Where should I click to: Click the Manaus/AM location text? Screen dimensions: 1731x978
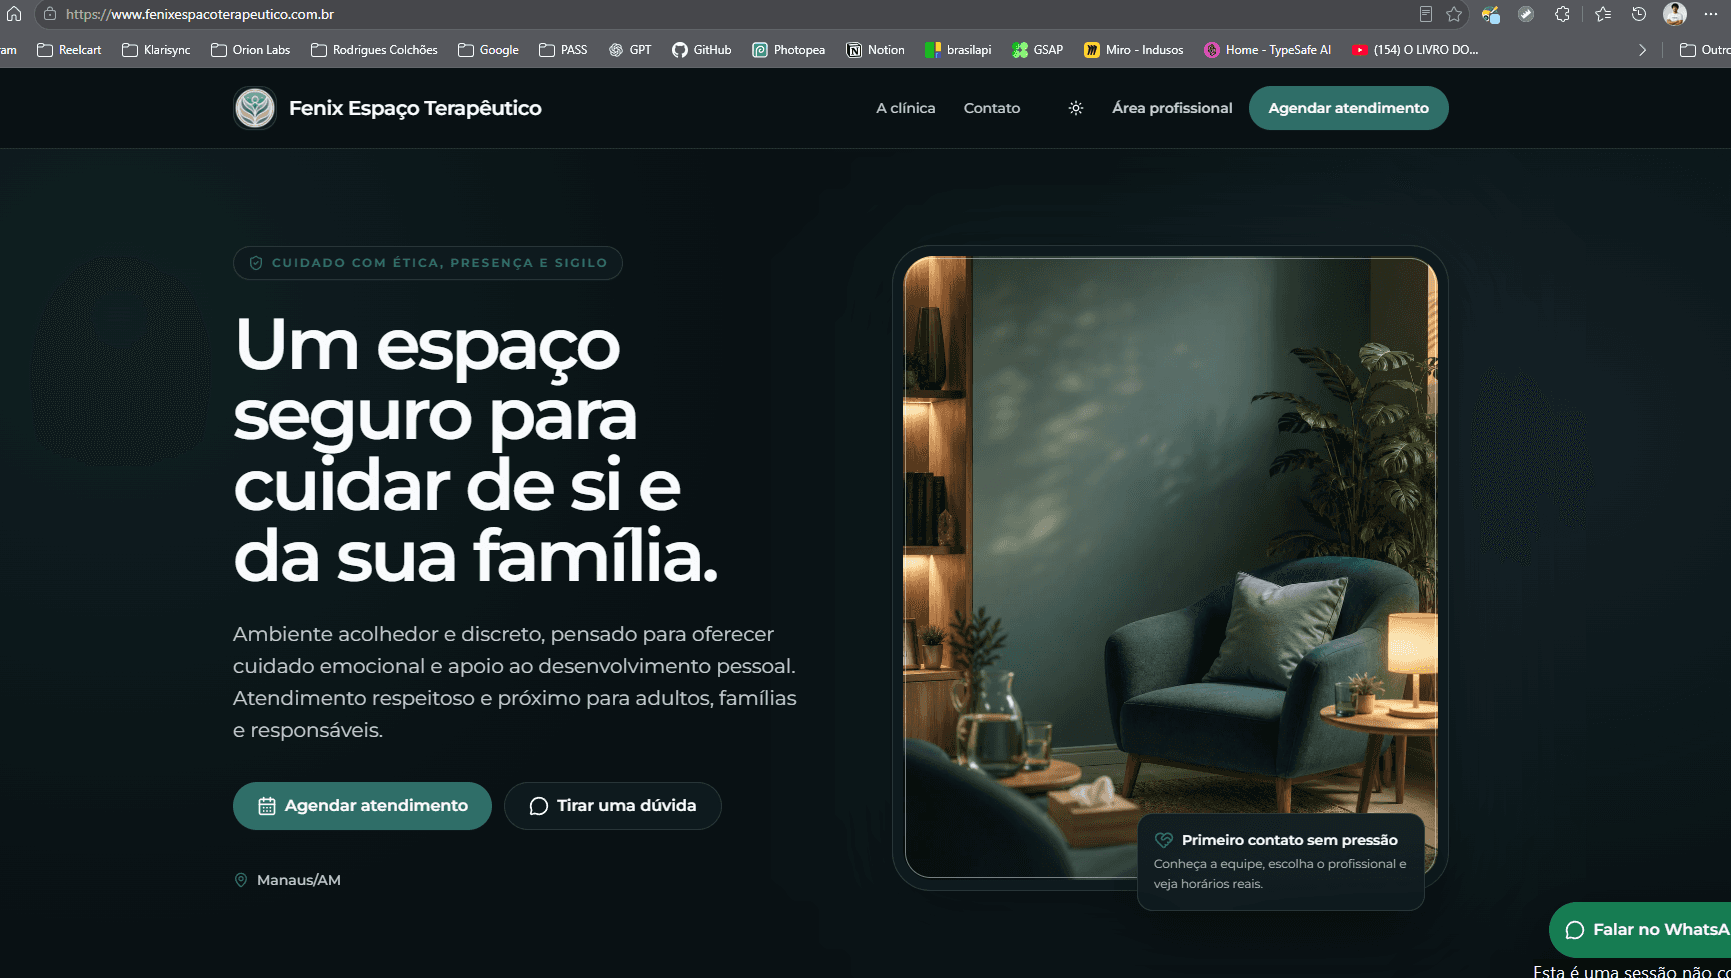[299, 880]
